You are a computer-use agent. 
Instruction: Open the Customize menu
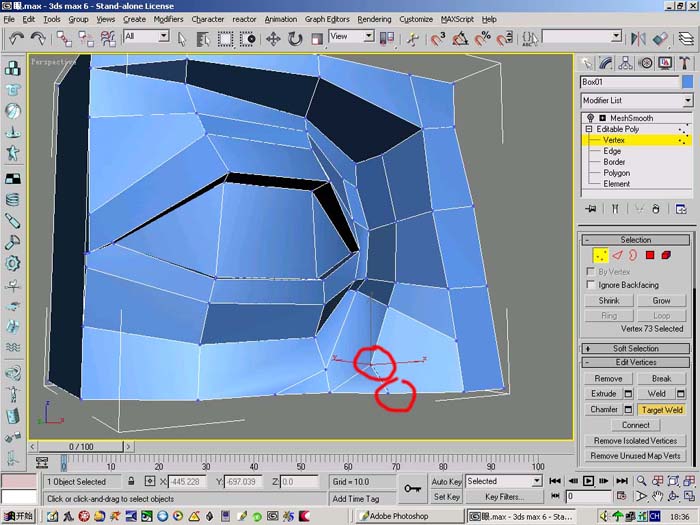click(x=416, y=19)
